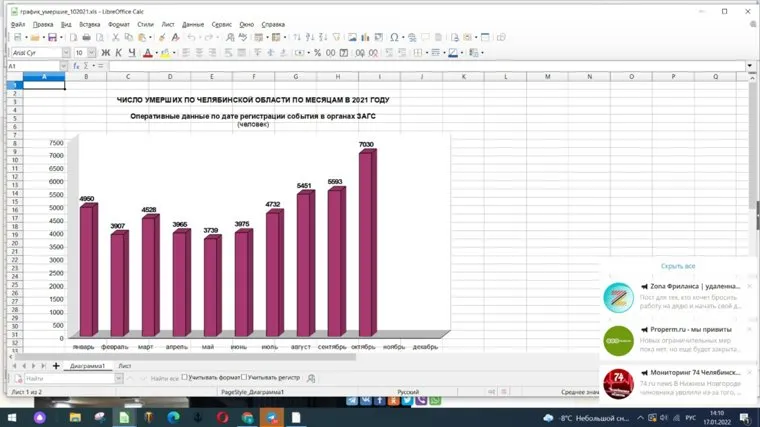Switch to the 'Лист' sheet tab
The width and height of the screenshot is (760, 427).
tap(125, 366)
